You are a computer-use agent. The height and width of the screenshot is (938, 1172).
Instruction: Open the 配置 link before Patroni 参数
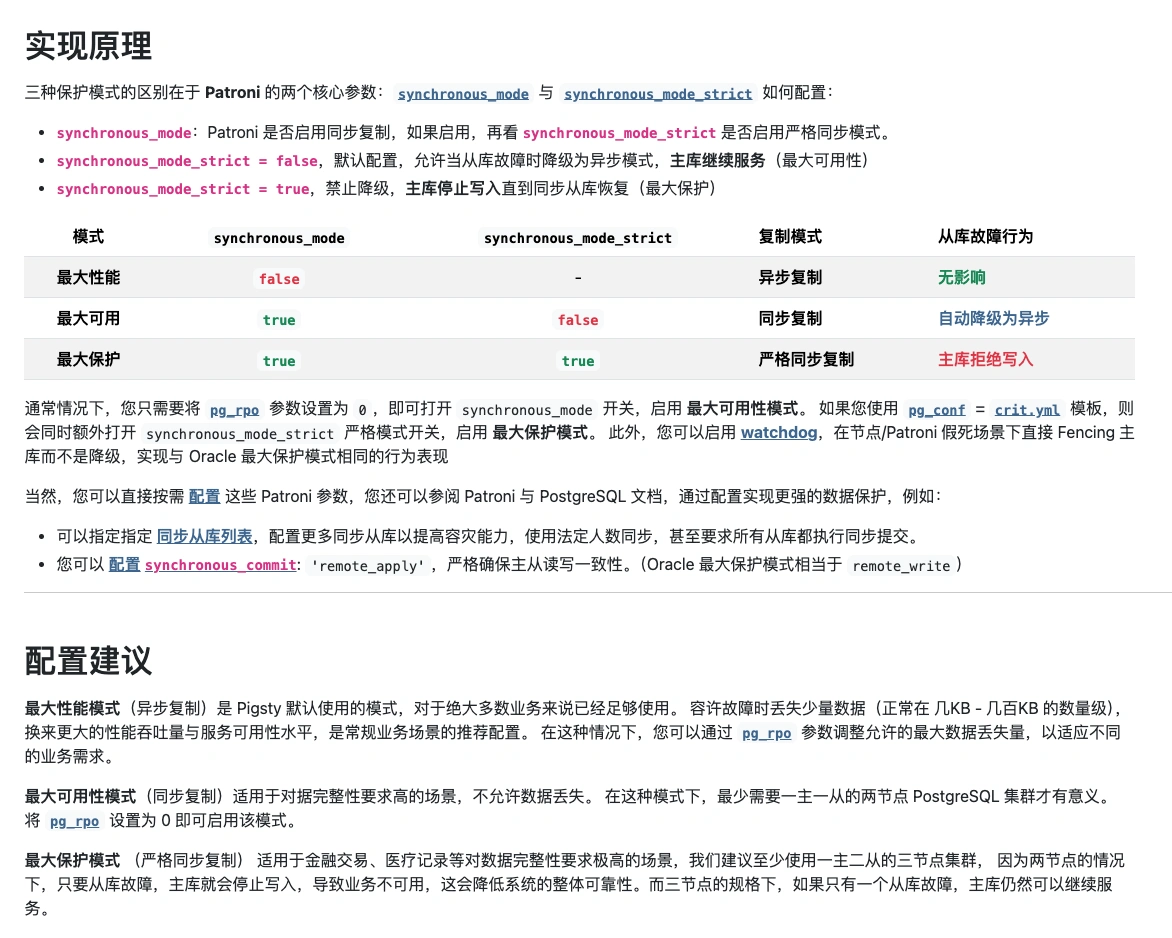204,496
